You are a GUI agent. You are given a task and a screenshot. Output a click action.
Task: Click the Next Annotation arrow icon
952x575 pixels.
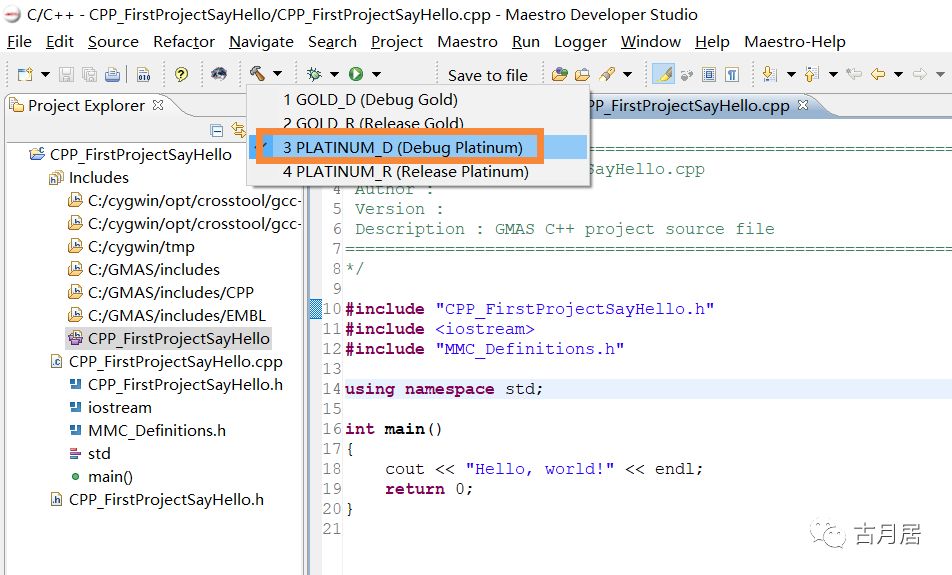tap(769, 74)
